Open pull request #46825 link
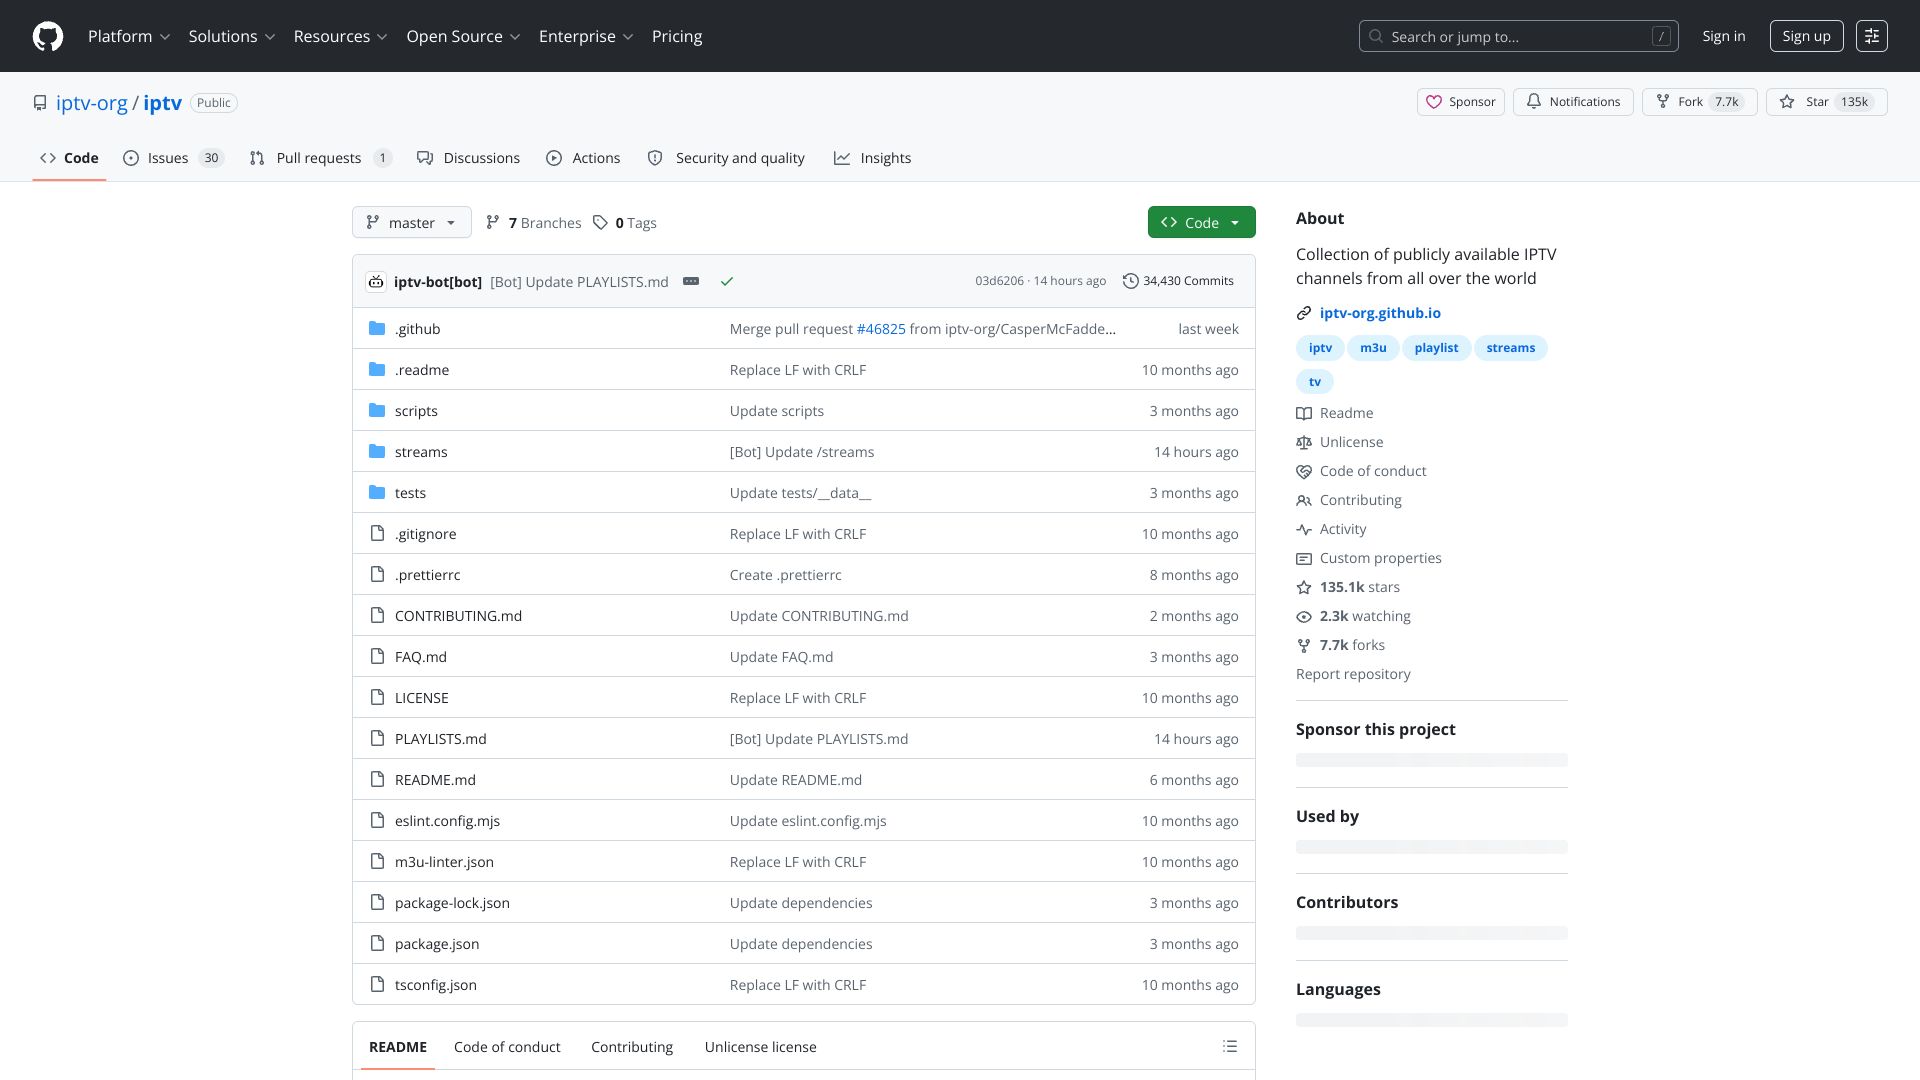The image size is (1920, 1080). pyautogui.click(x=881, y=328)
